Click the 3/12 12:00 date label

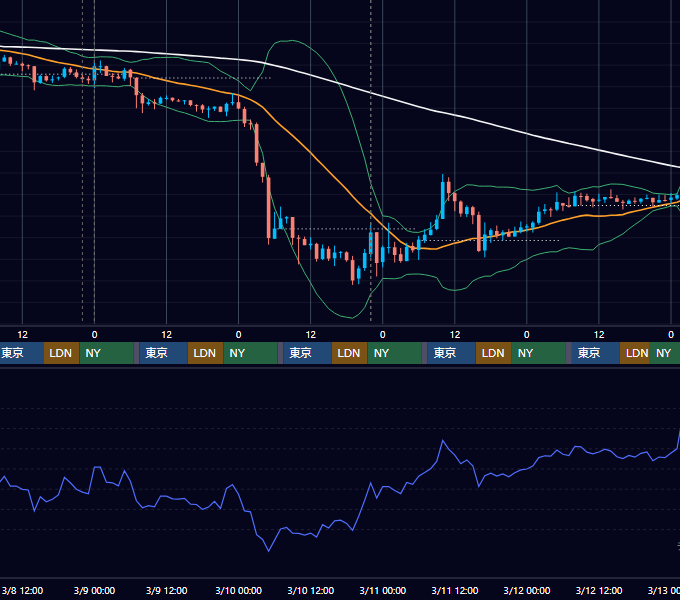598,590
